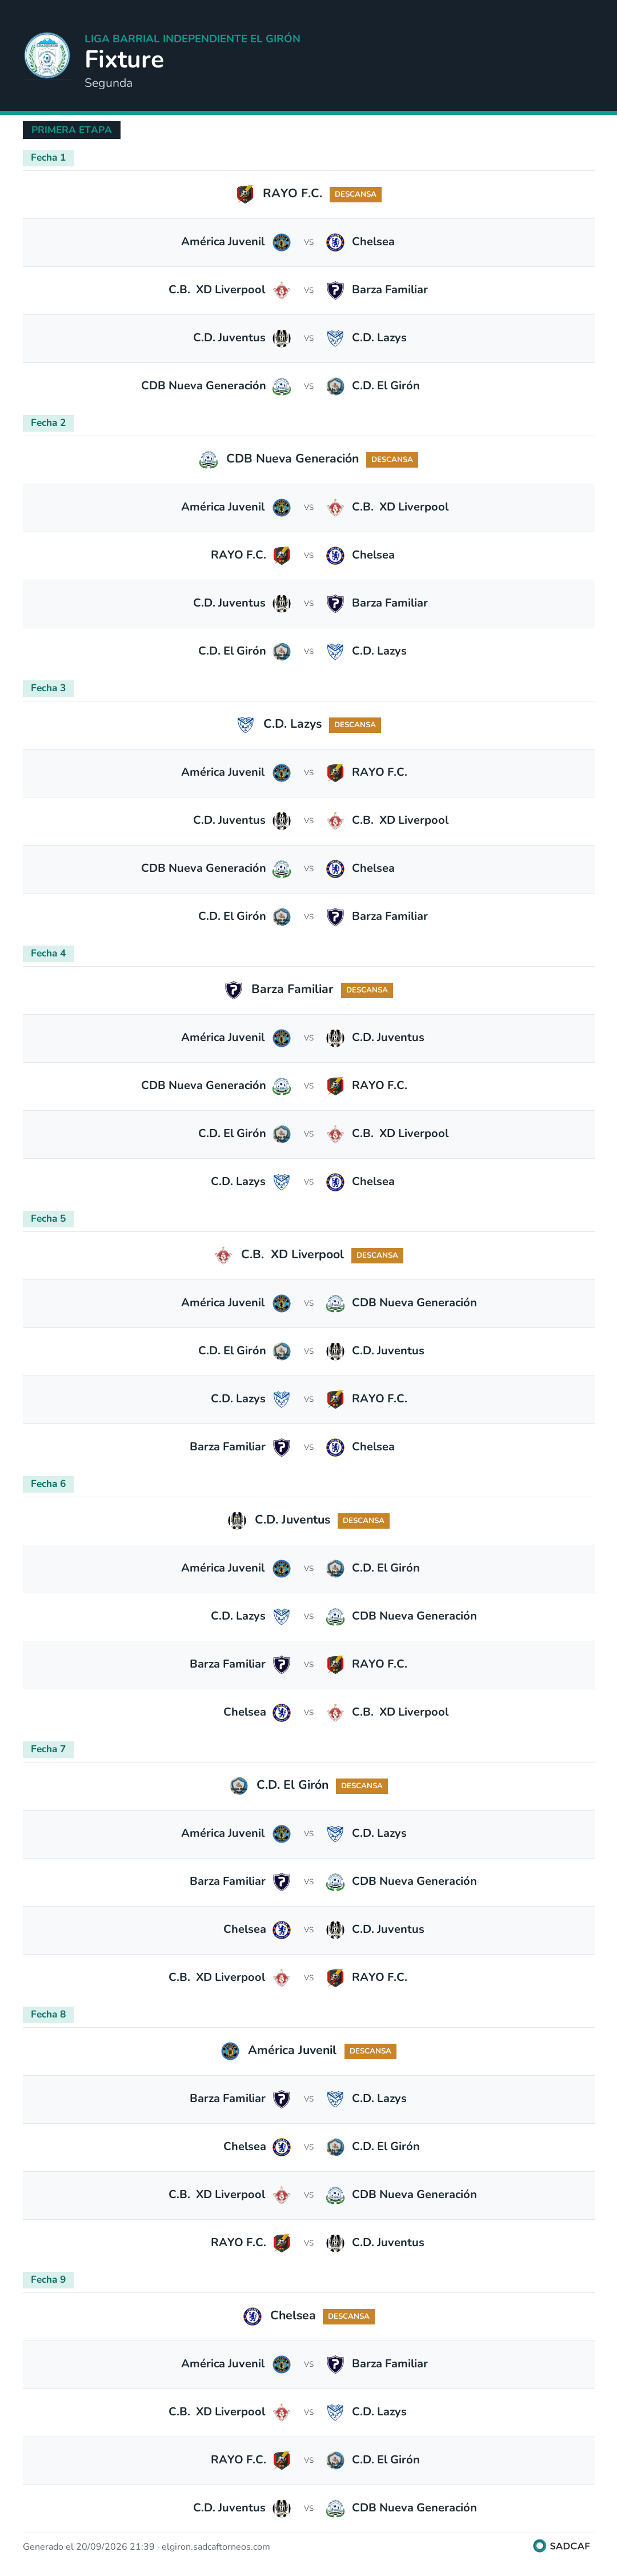Open América Juvenil team name in Fecha 2
Viewport: 617px width, 2576px height.
tap(223, 507)
